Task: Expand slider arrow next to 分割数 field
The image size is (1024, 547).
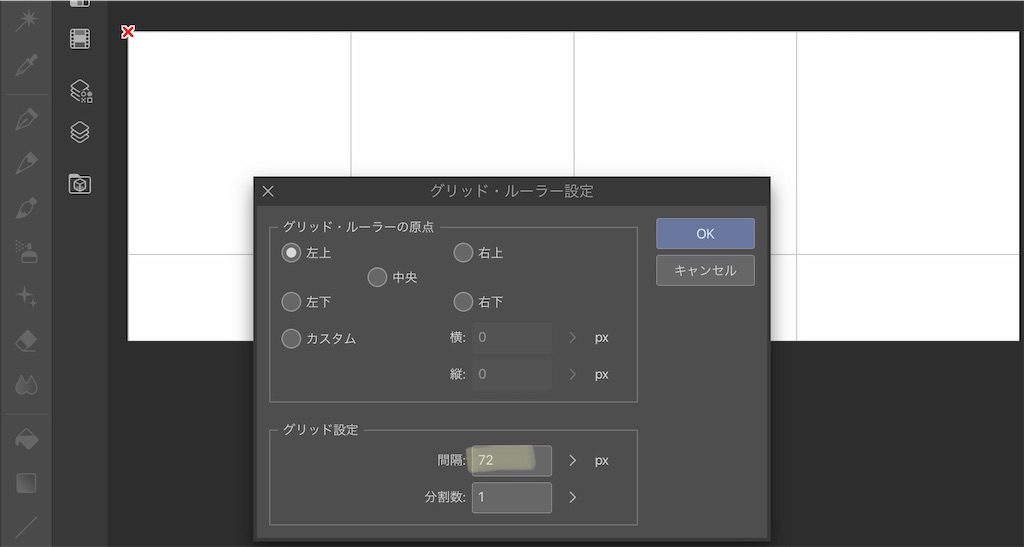Action: pyautogui.click(x=572, y=497)
